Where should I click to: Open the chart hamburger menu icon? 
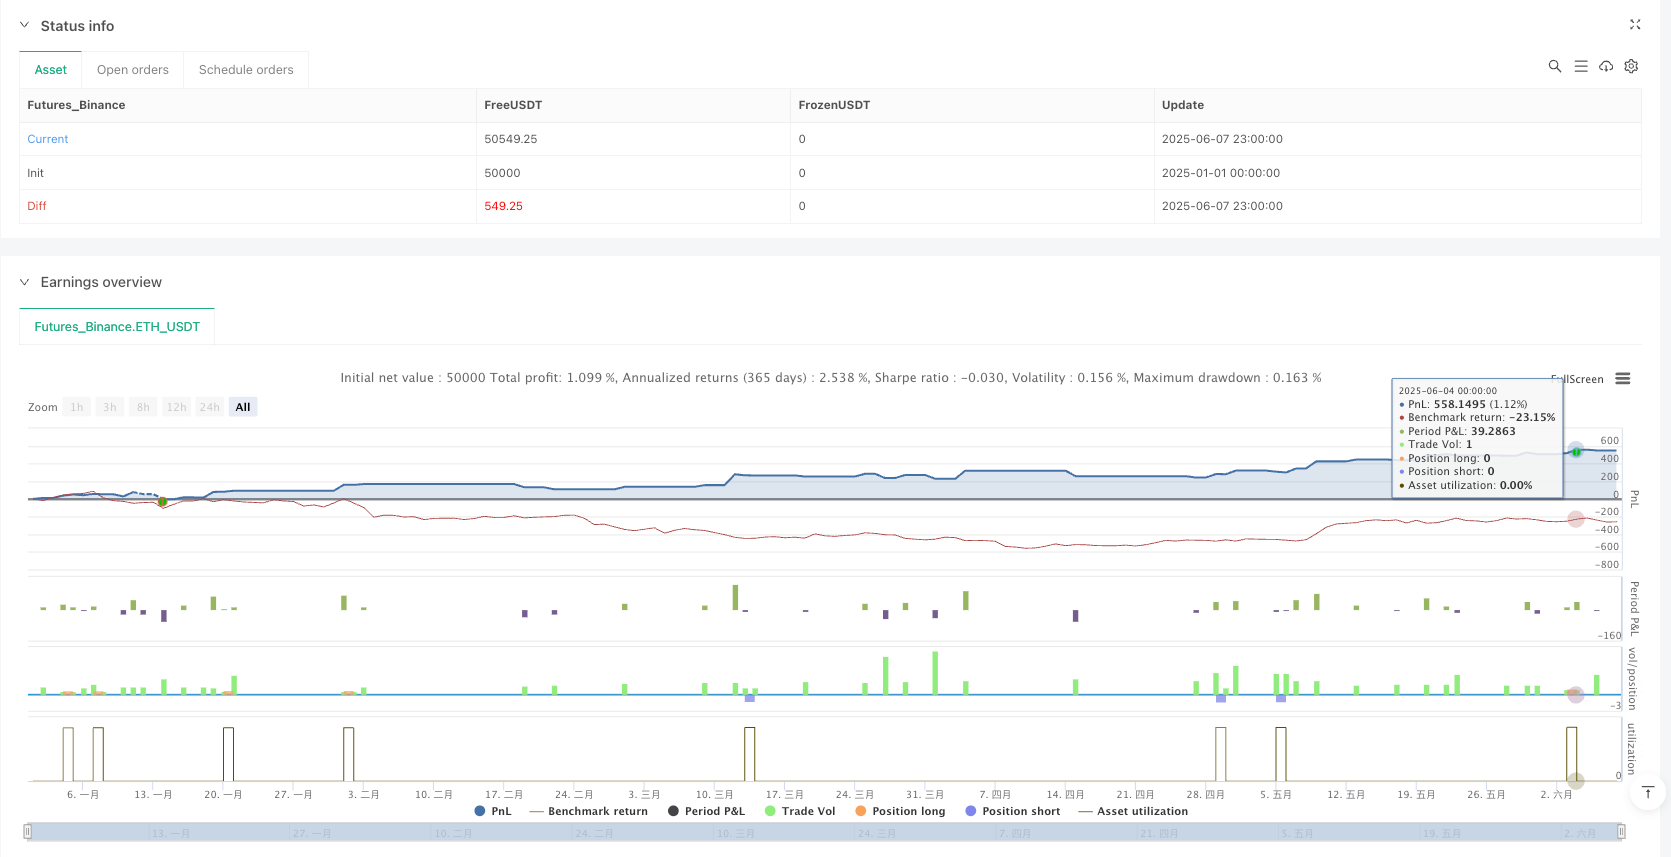(1623, 379)
